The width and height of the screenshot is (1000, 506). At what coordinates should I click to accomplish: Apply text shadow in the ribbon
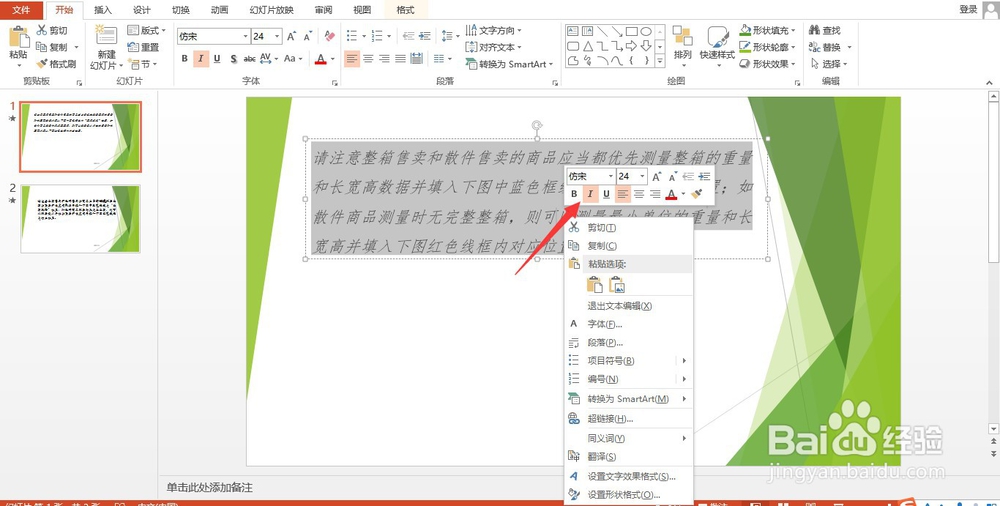[x=233, y=59]
